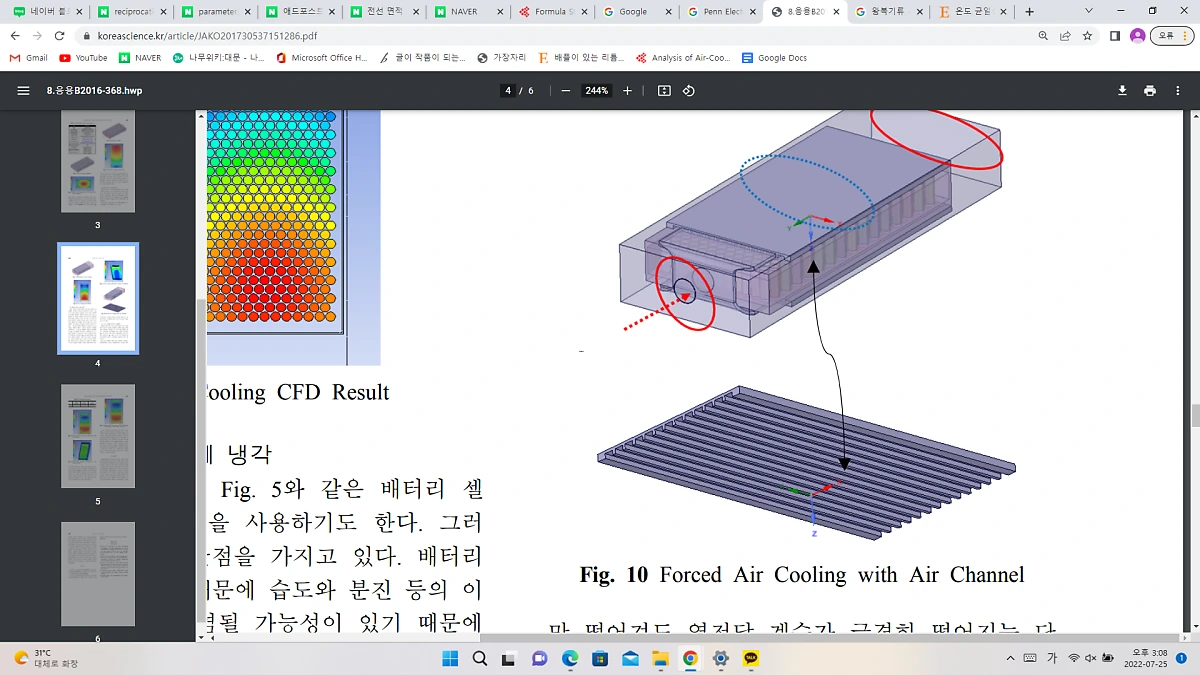This screenshot has height=675, width=1200.
Task: Open Wi-Fi network icon in tray
Action: 1074,658
